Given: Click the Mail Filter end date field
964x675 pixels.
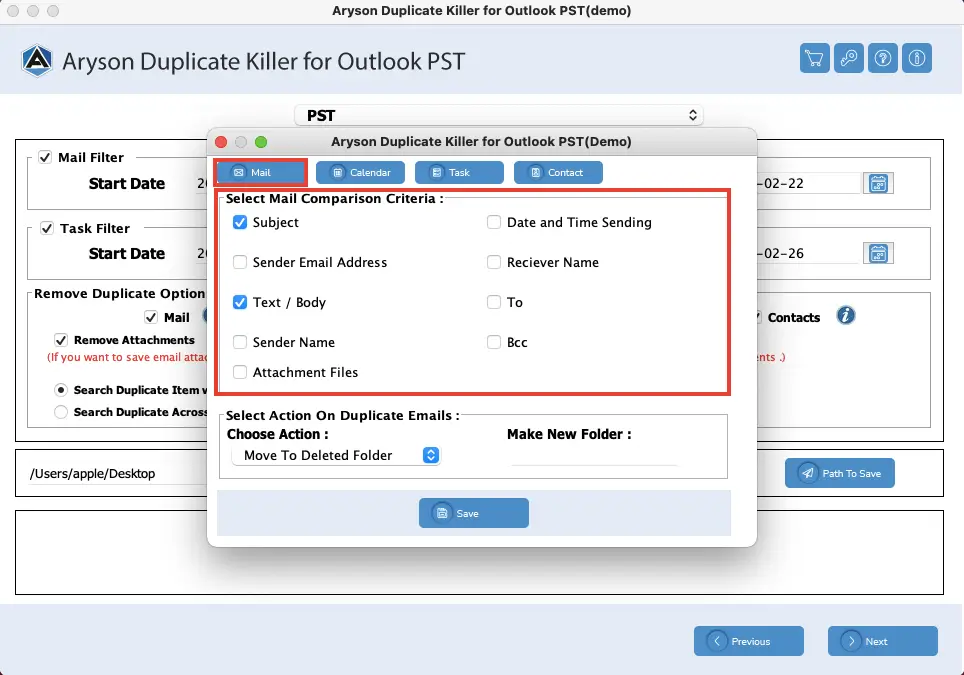Looking at the screenshot, I should [x=808, y=183].
